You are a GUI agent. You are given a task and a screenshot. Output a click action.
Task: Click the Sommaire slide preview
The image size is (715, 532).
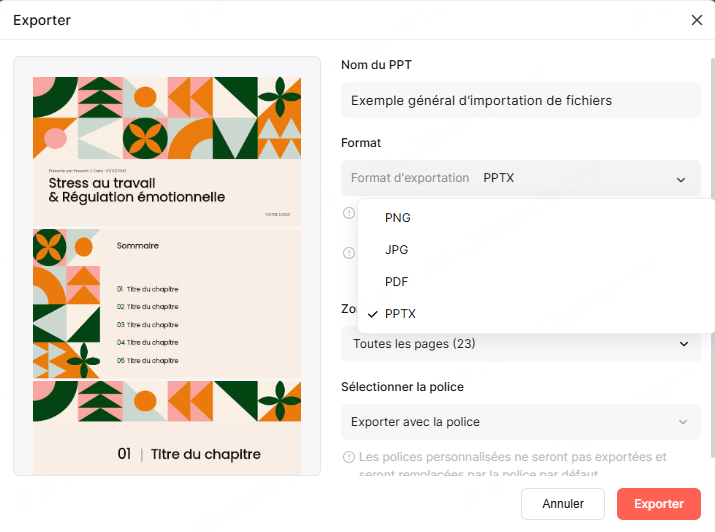pyautogui.click(x=167, y=303)
